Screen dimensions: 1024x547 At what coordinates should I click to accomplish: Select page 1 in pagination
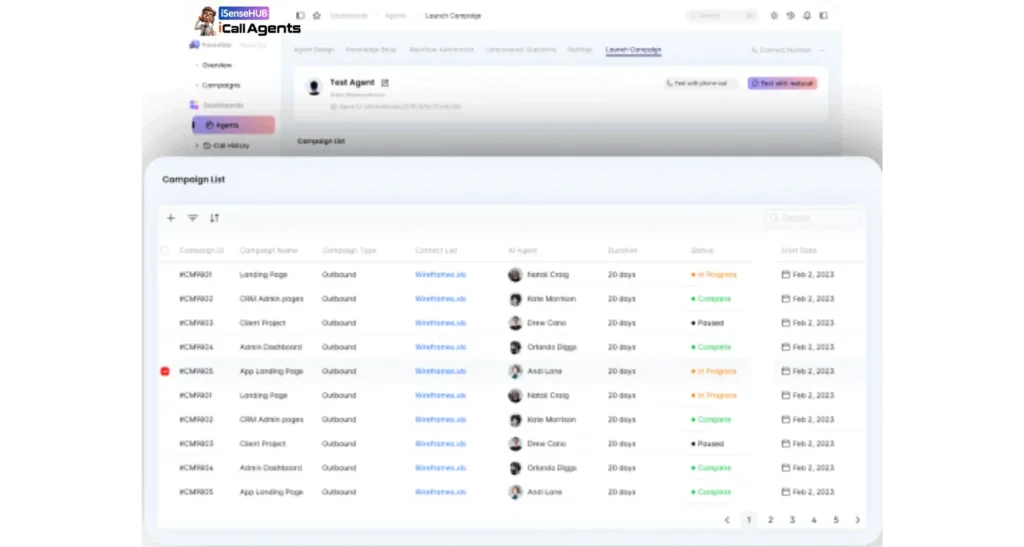click(749, 520)
